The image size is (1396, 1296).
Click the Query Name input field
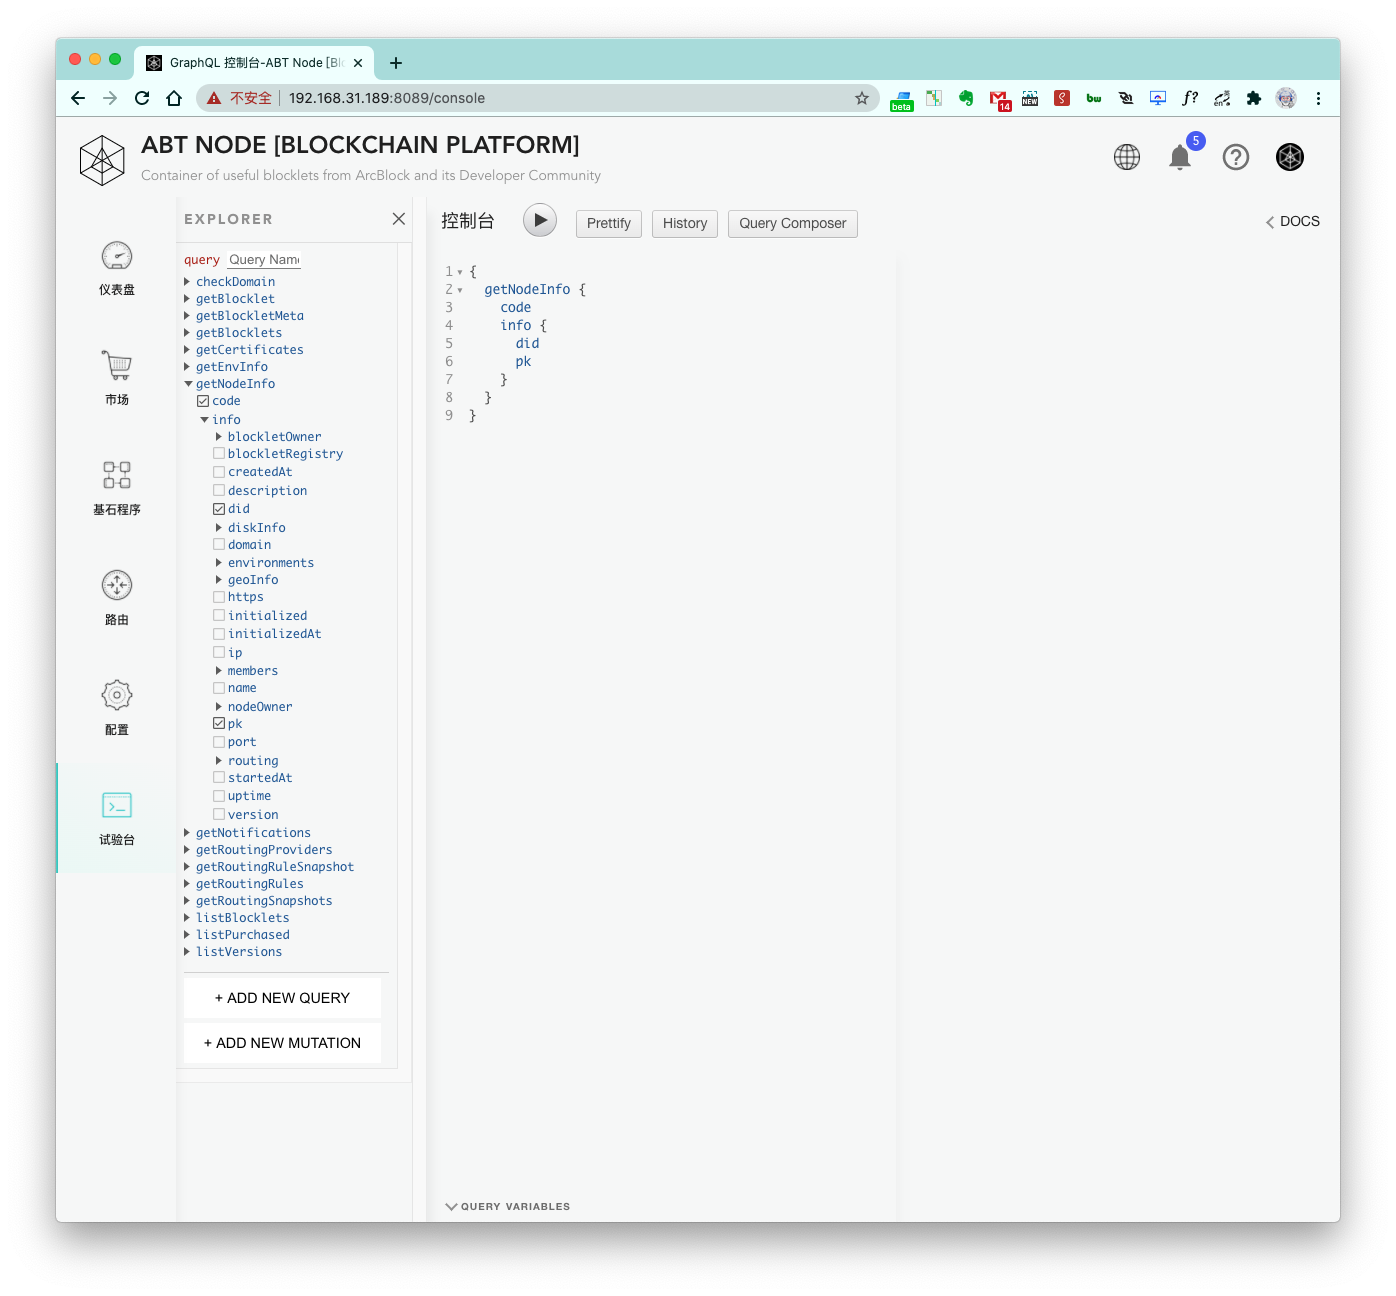coord(264,260)
